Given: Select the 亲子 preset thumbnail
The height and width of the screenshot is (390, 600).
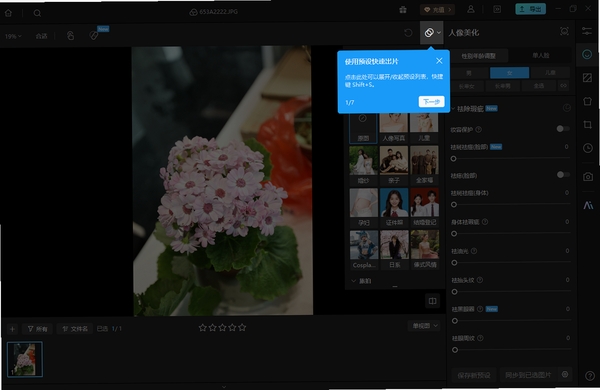Looking at the screenshot, I should click(394, 165).
